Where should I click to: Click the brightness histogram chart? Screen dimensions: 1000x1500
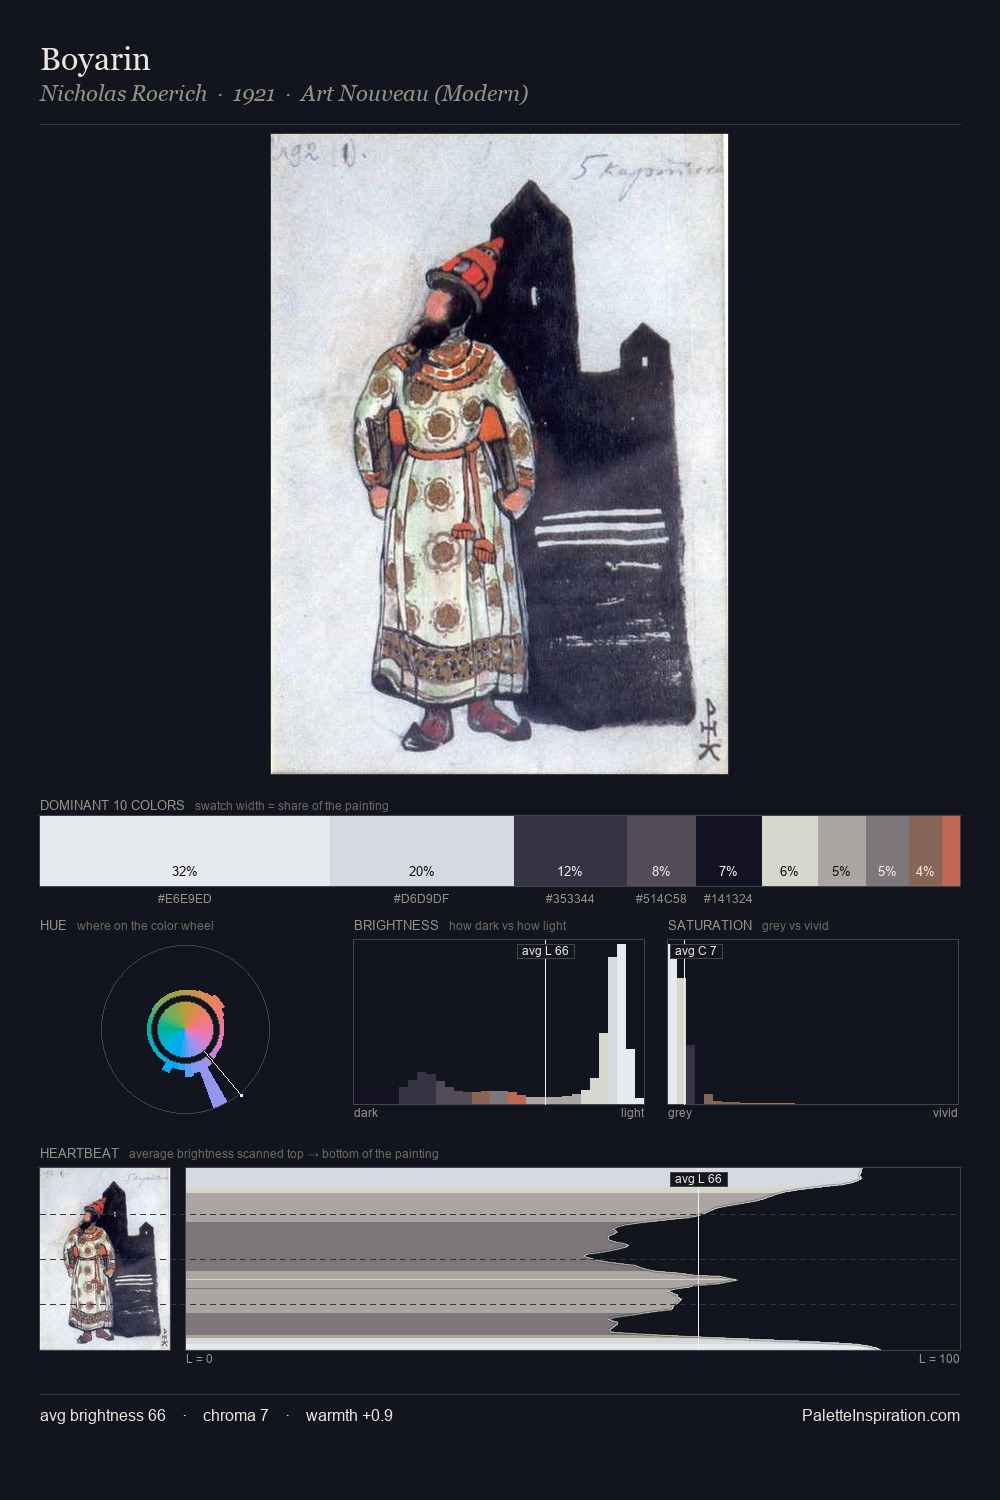pos(499,1022)
